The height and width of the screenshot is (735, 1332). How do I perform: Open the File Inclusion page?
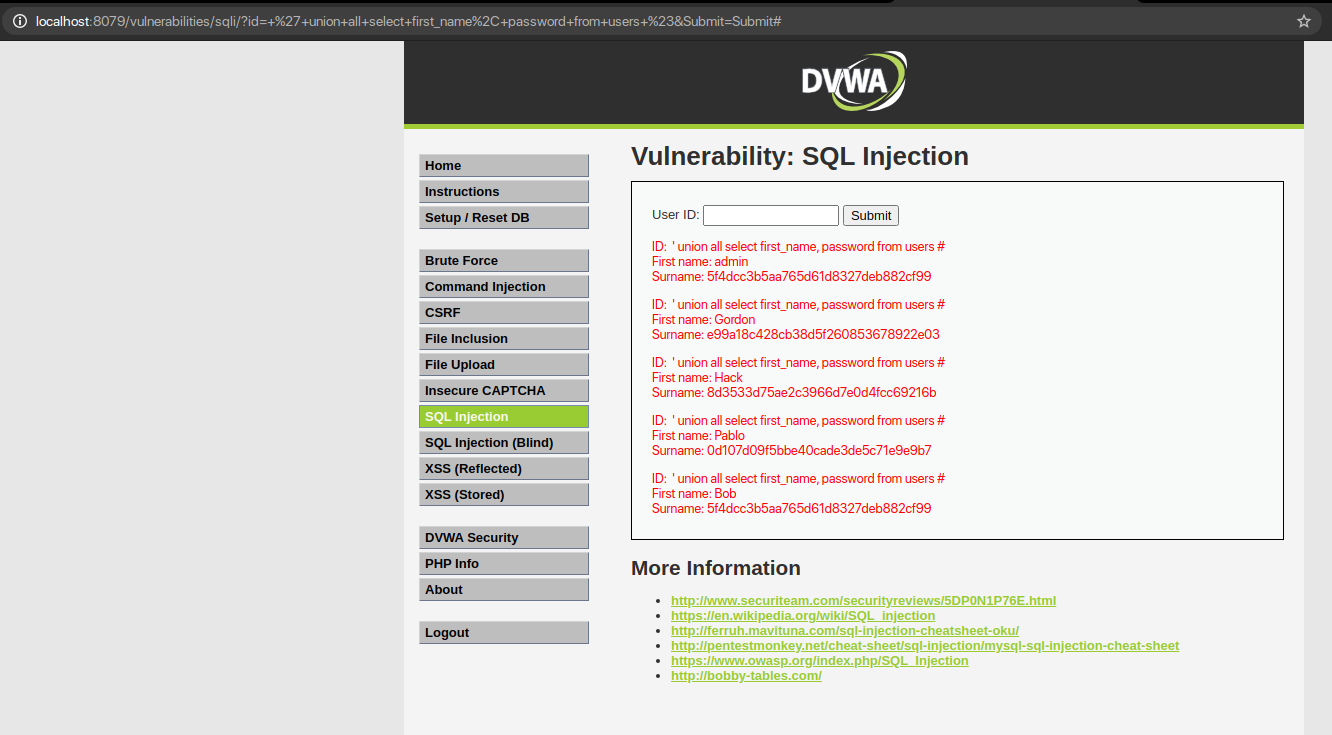tap(504, 339)
